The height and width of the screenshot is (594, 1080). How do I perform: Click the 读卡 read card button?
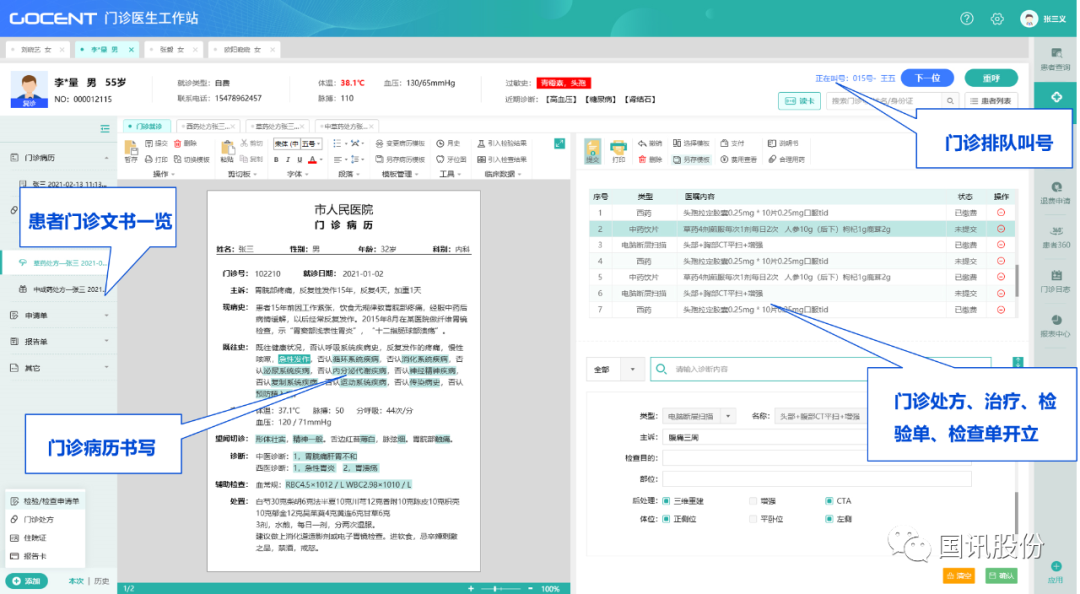(800, 101)
